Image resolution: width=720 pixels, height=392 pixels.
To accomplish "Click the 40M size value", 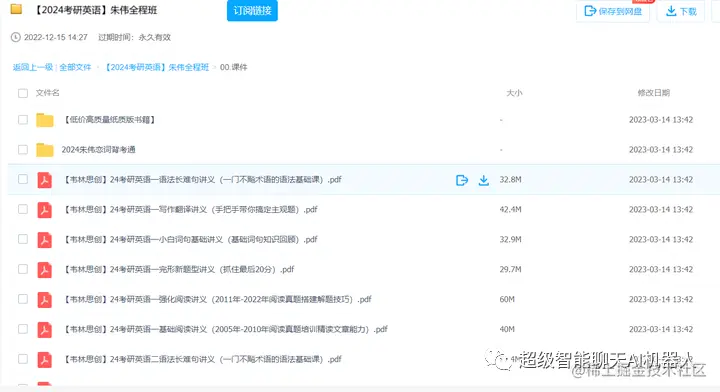I will click(507, 329).
